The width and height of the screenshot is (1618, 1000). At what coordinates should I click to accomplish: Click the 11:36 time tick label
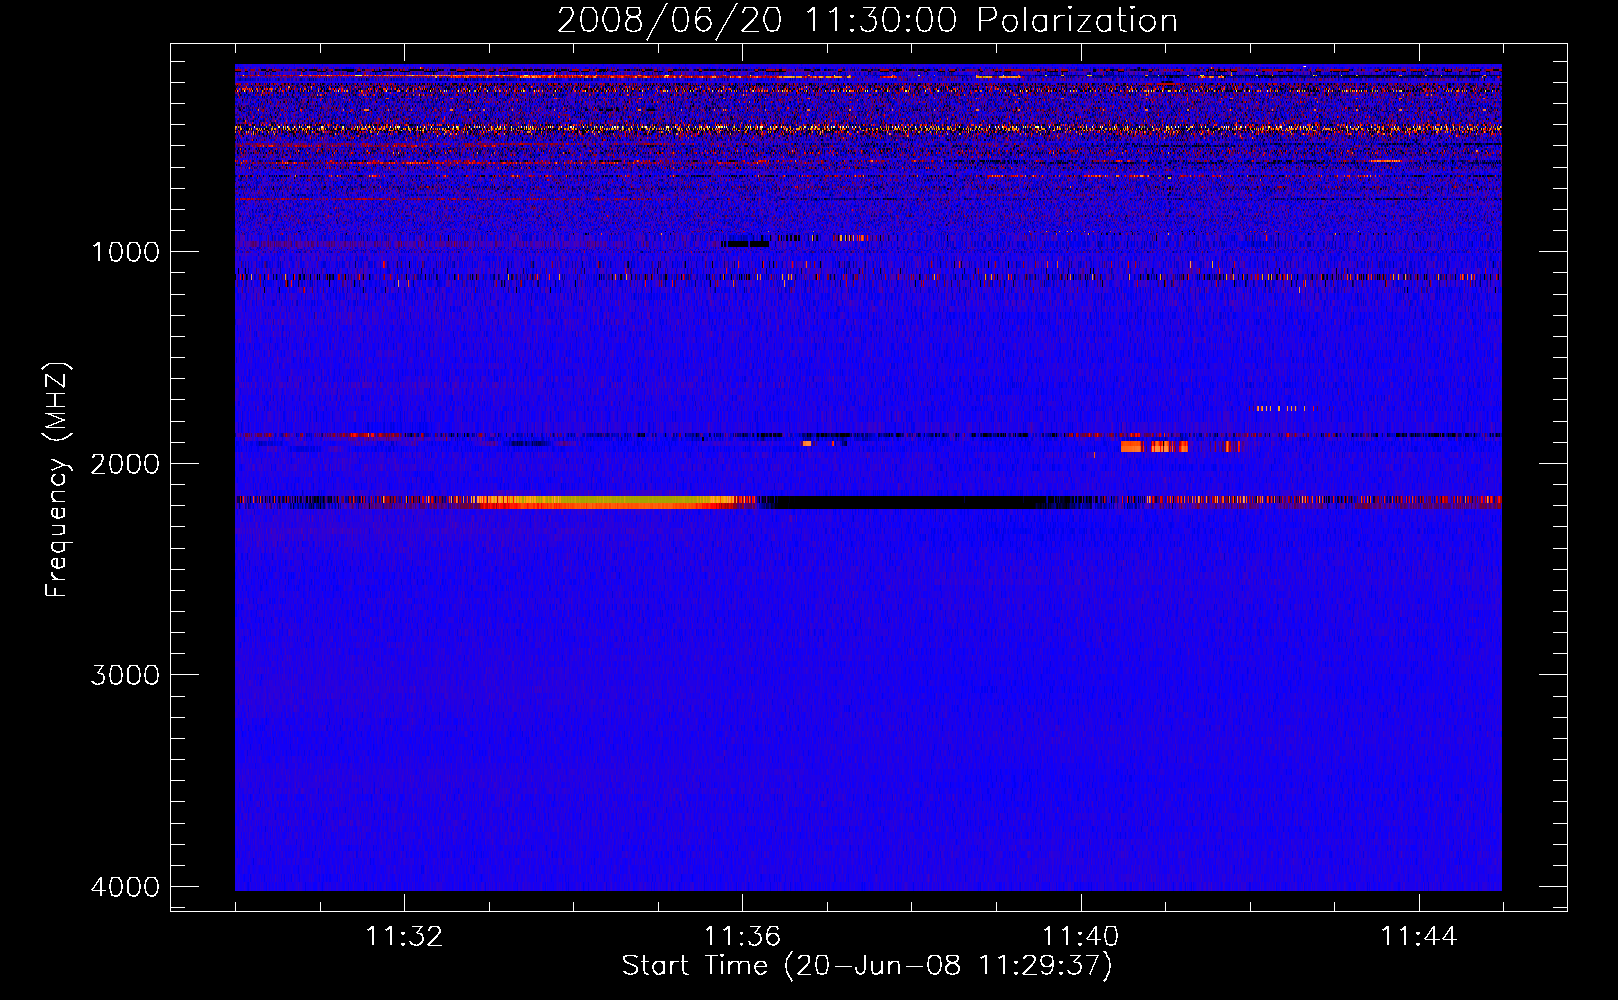coord(742,937)
